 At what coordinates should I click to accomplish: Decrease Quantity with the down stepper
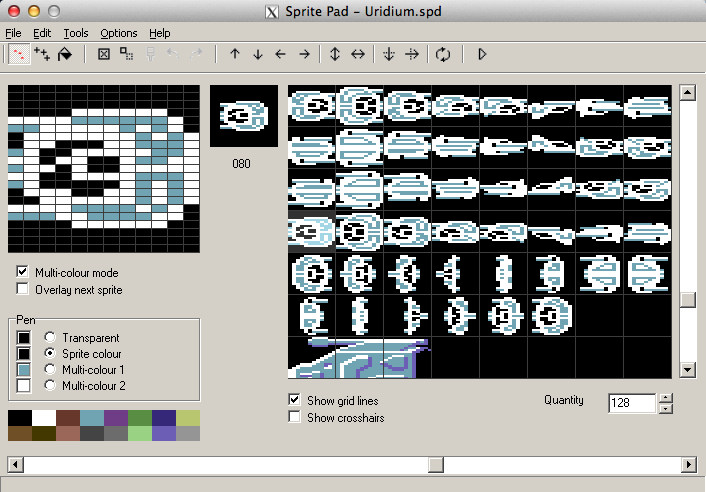(x=665, y=409)
